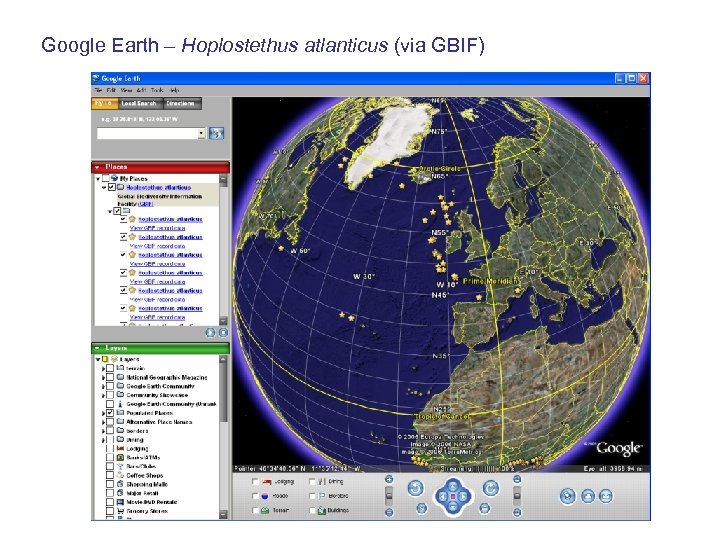Expand the Populated Places layer node
This screenshot has height=540, width=720.
[103, 413]
